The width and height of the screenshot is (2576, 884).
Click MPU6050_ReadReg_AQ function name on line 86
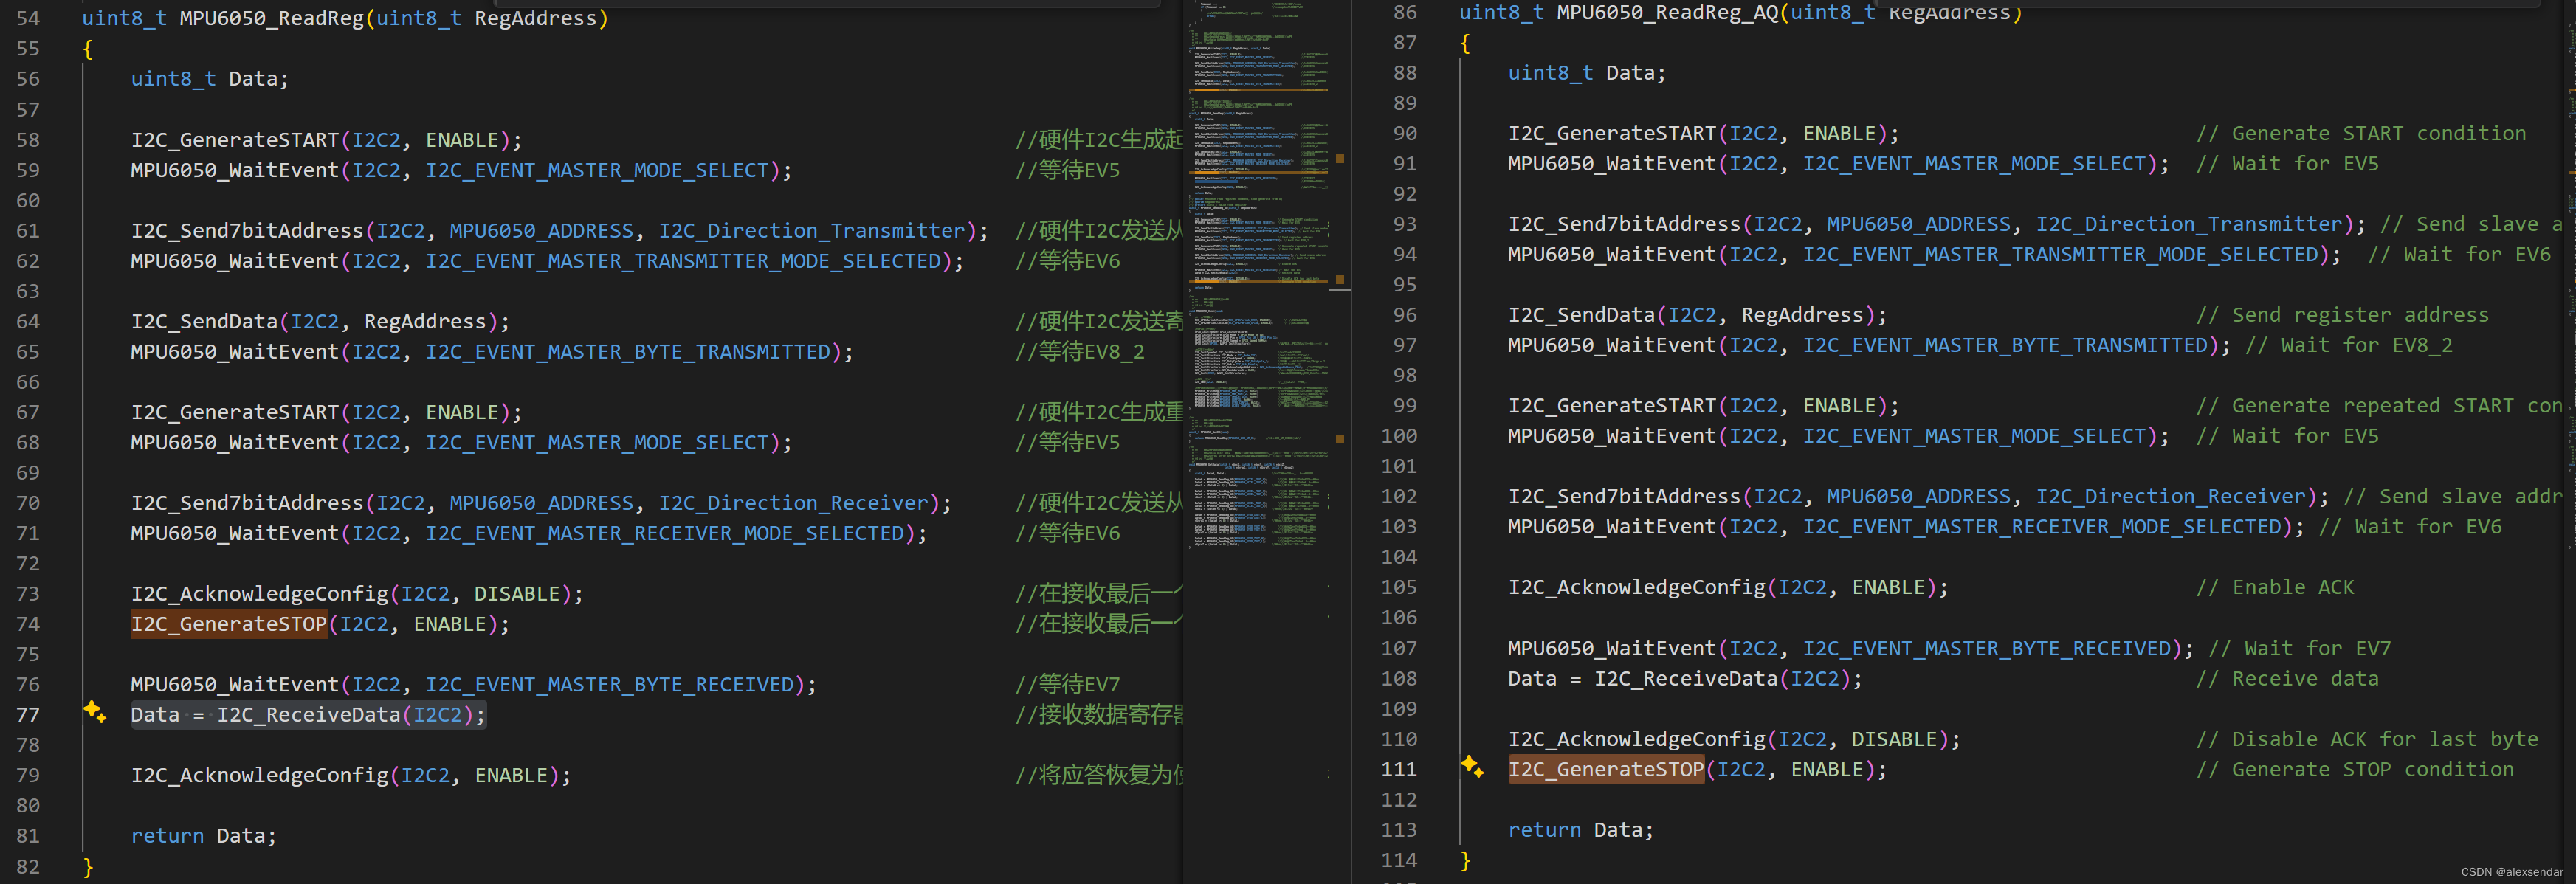[1667, 12]
